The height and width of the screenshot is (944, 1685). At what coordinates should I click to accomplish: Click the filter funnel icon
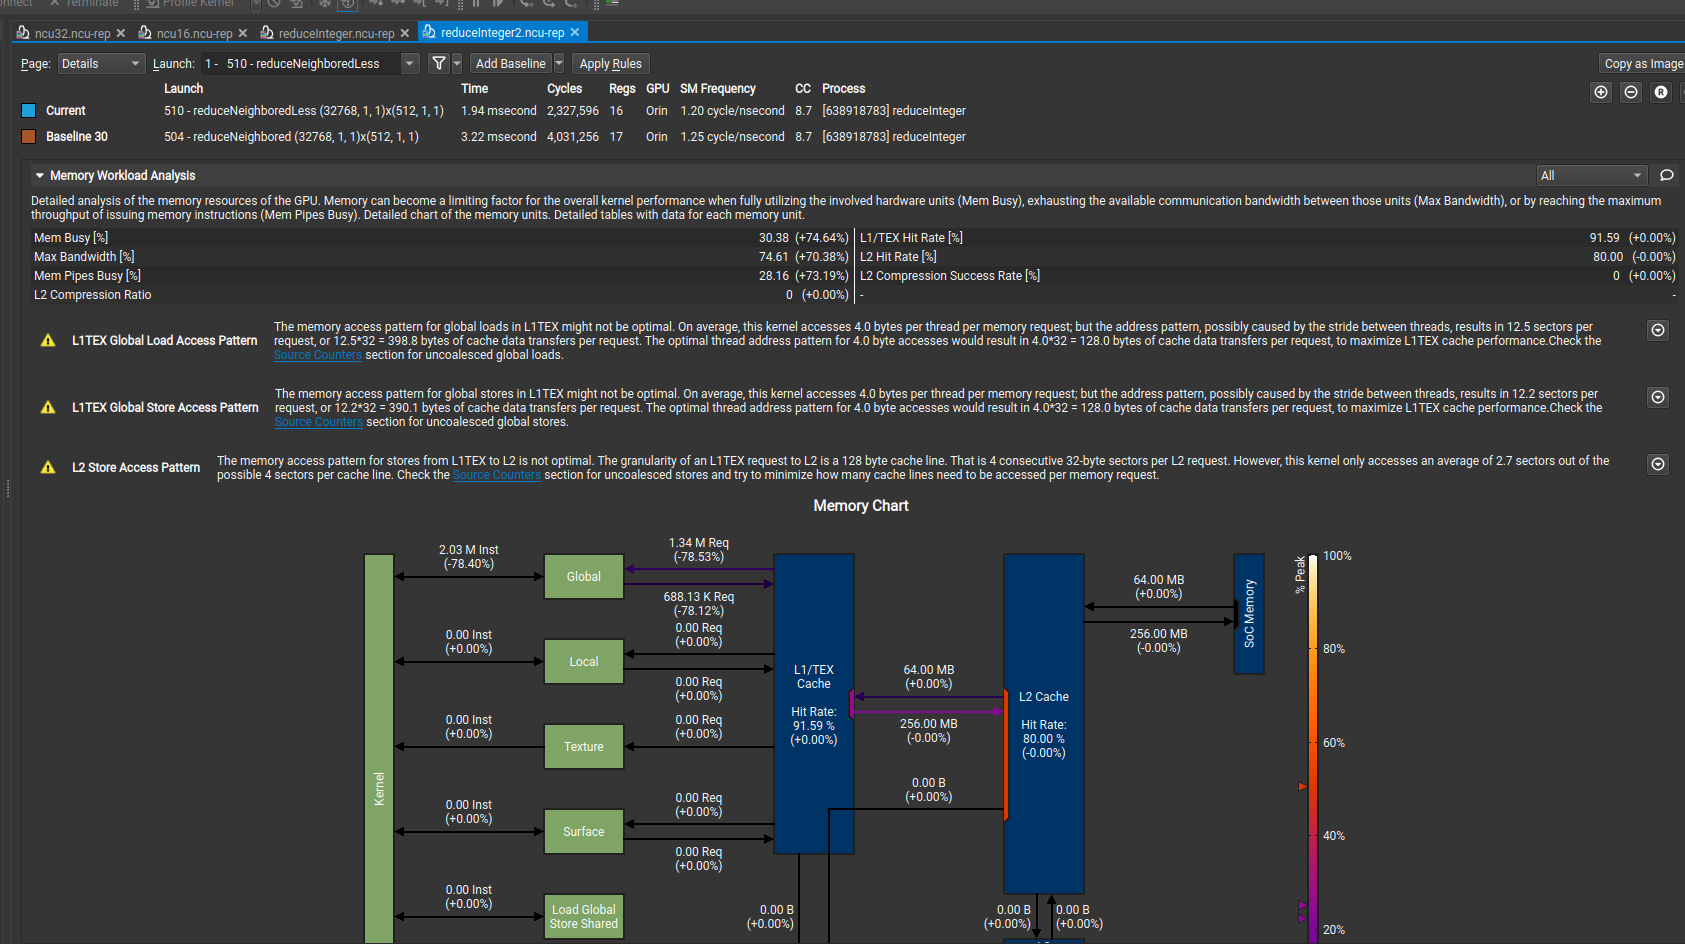click(438, 64)
